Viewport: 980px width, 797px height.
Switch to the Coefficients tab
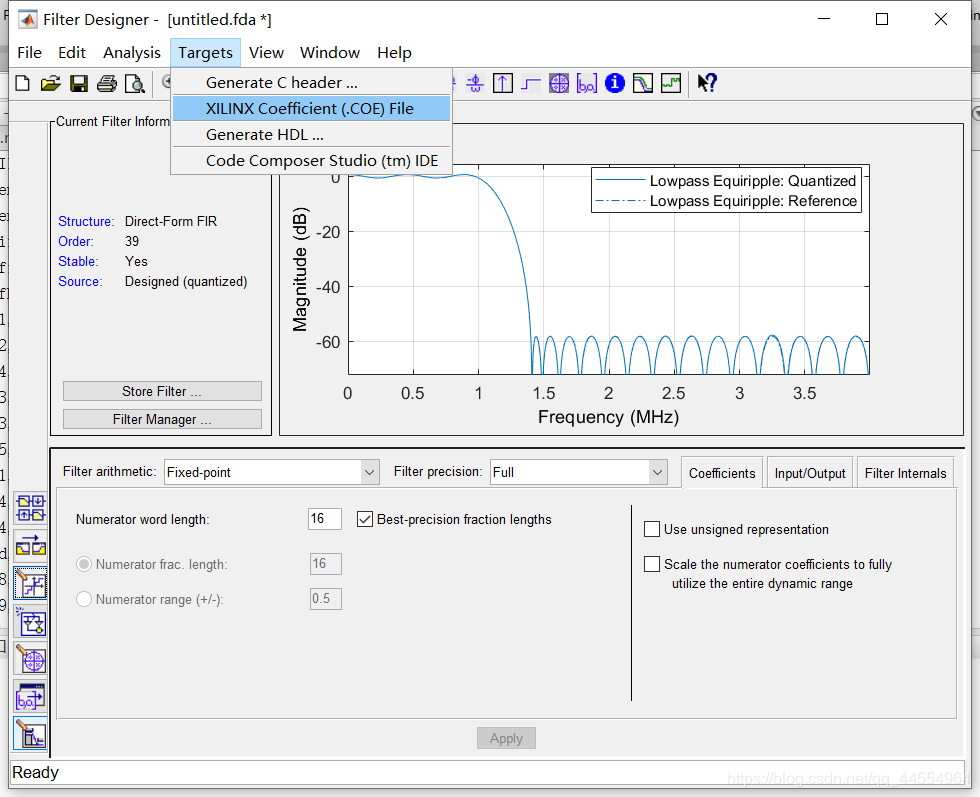pos(722,473)
